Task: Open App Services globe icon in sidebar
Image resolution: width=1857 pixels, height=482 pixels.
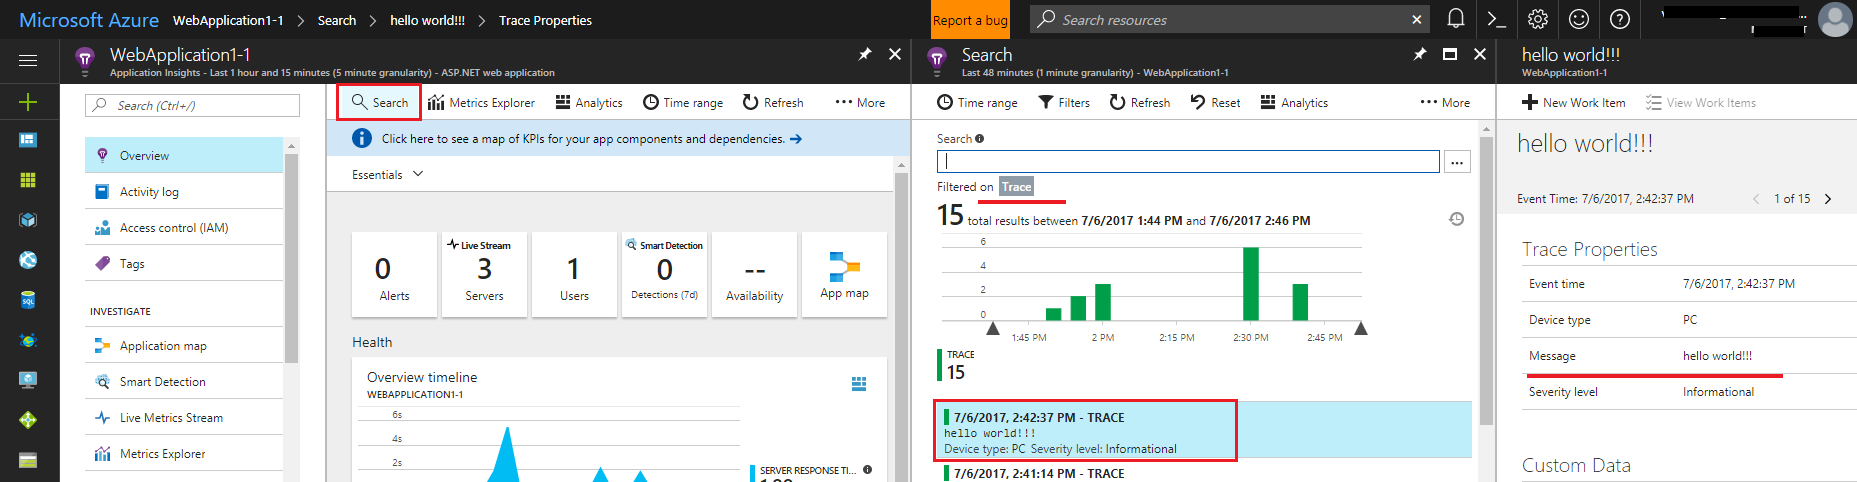Action: 28,260
